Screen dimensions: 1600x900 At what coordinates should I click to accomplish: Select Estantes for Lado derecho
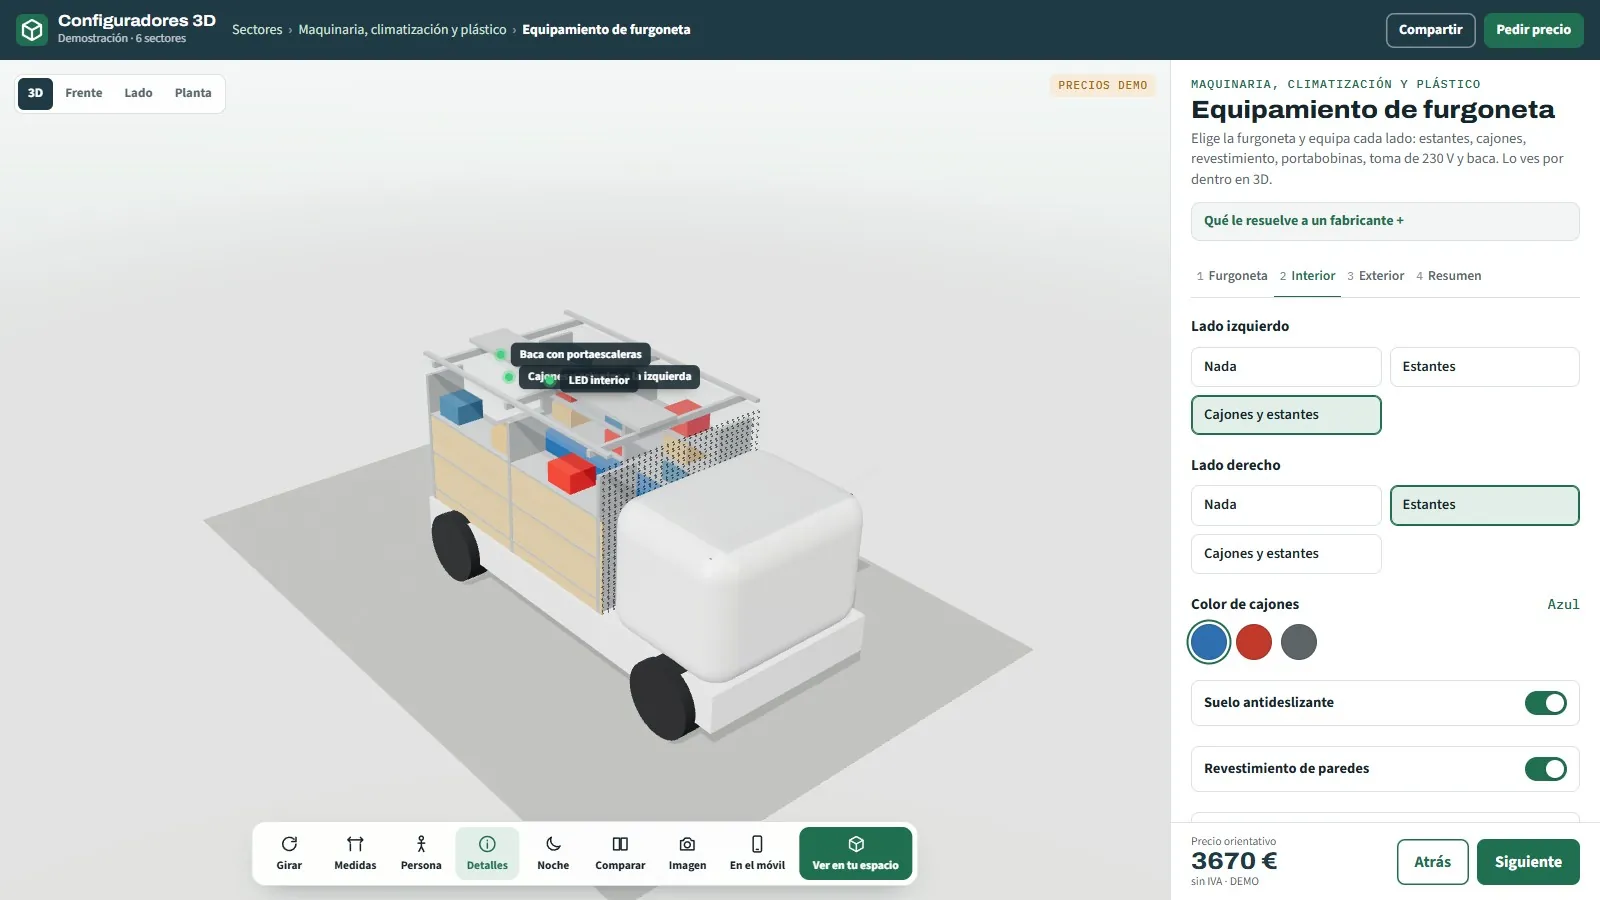click(1484, 505)
